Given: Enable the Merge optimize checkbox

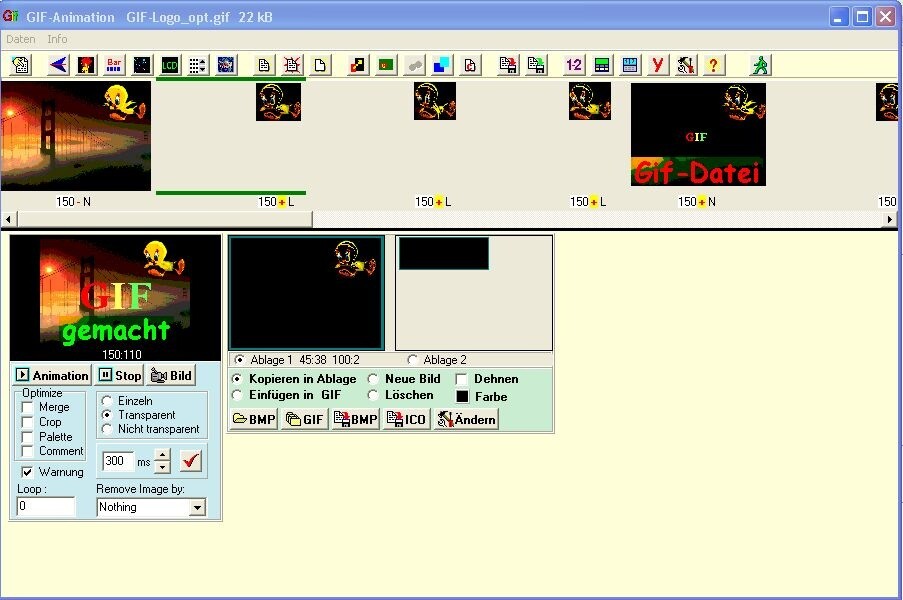Looking at the screenshot, I should (28, 408).
